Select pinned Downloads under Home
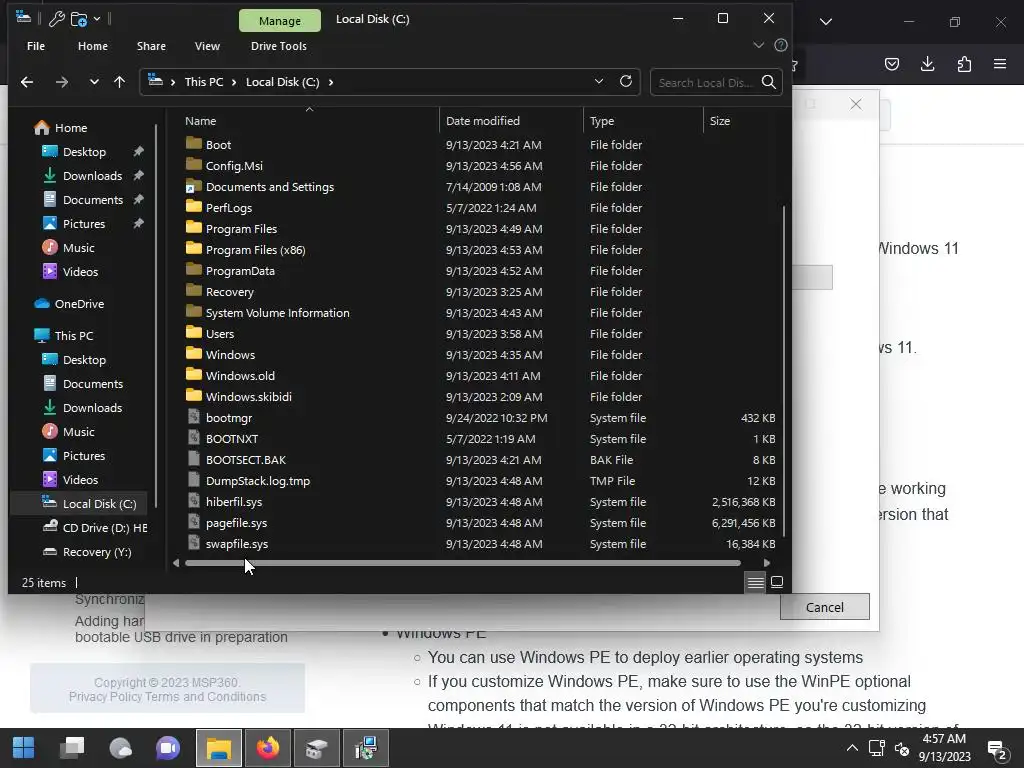 92,176
